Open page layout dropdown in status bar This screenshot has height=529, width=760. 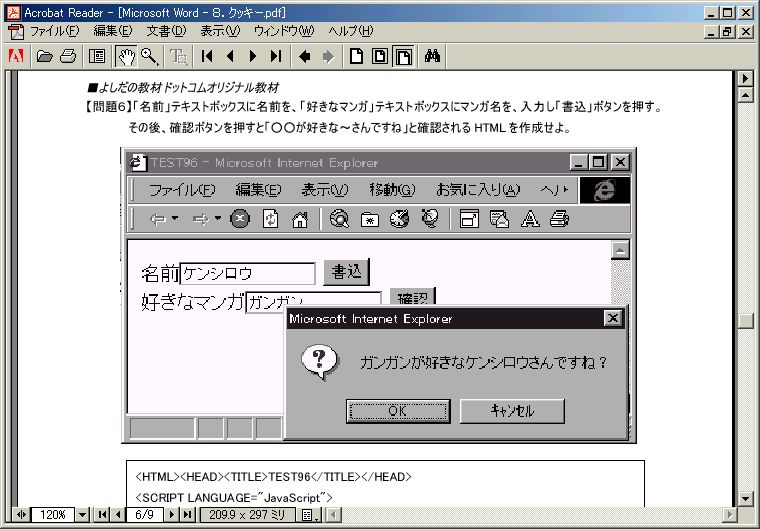pos(309,514)
